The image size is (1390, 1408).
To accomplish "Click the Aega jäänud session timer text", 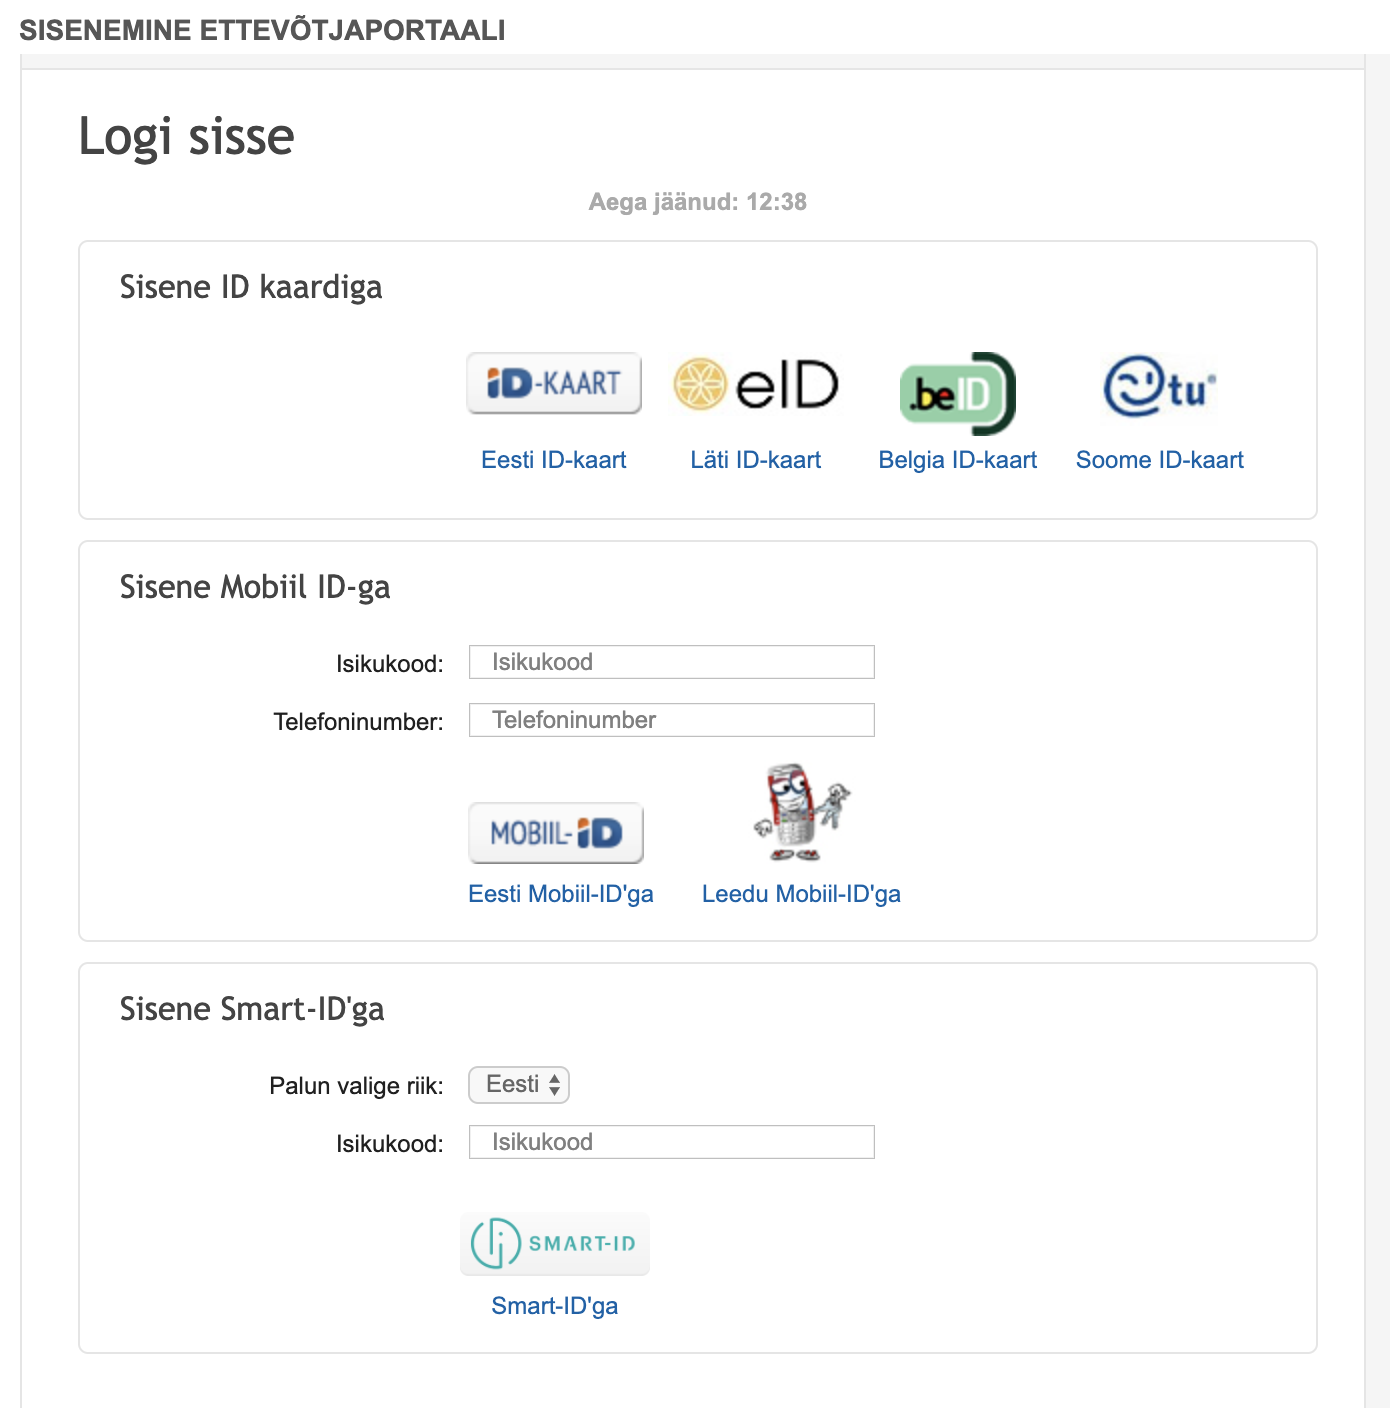I will click(x=697, y=202).
